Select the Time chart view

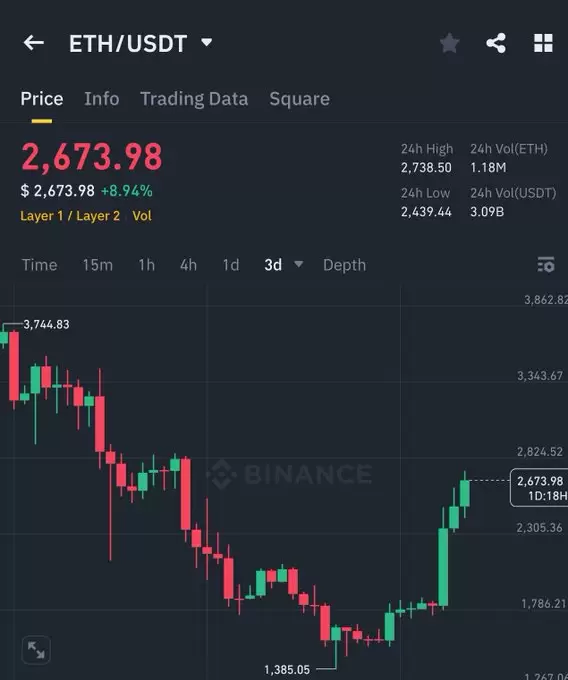39,265
